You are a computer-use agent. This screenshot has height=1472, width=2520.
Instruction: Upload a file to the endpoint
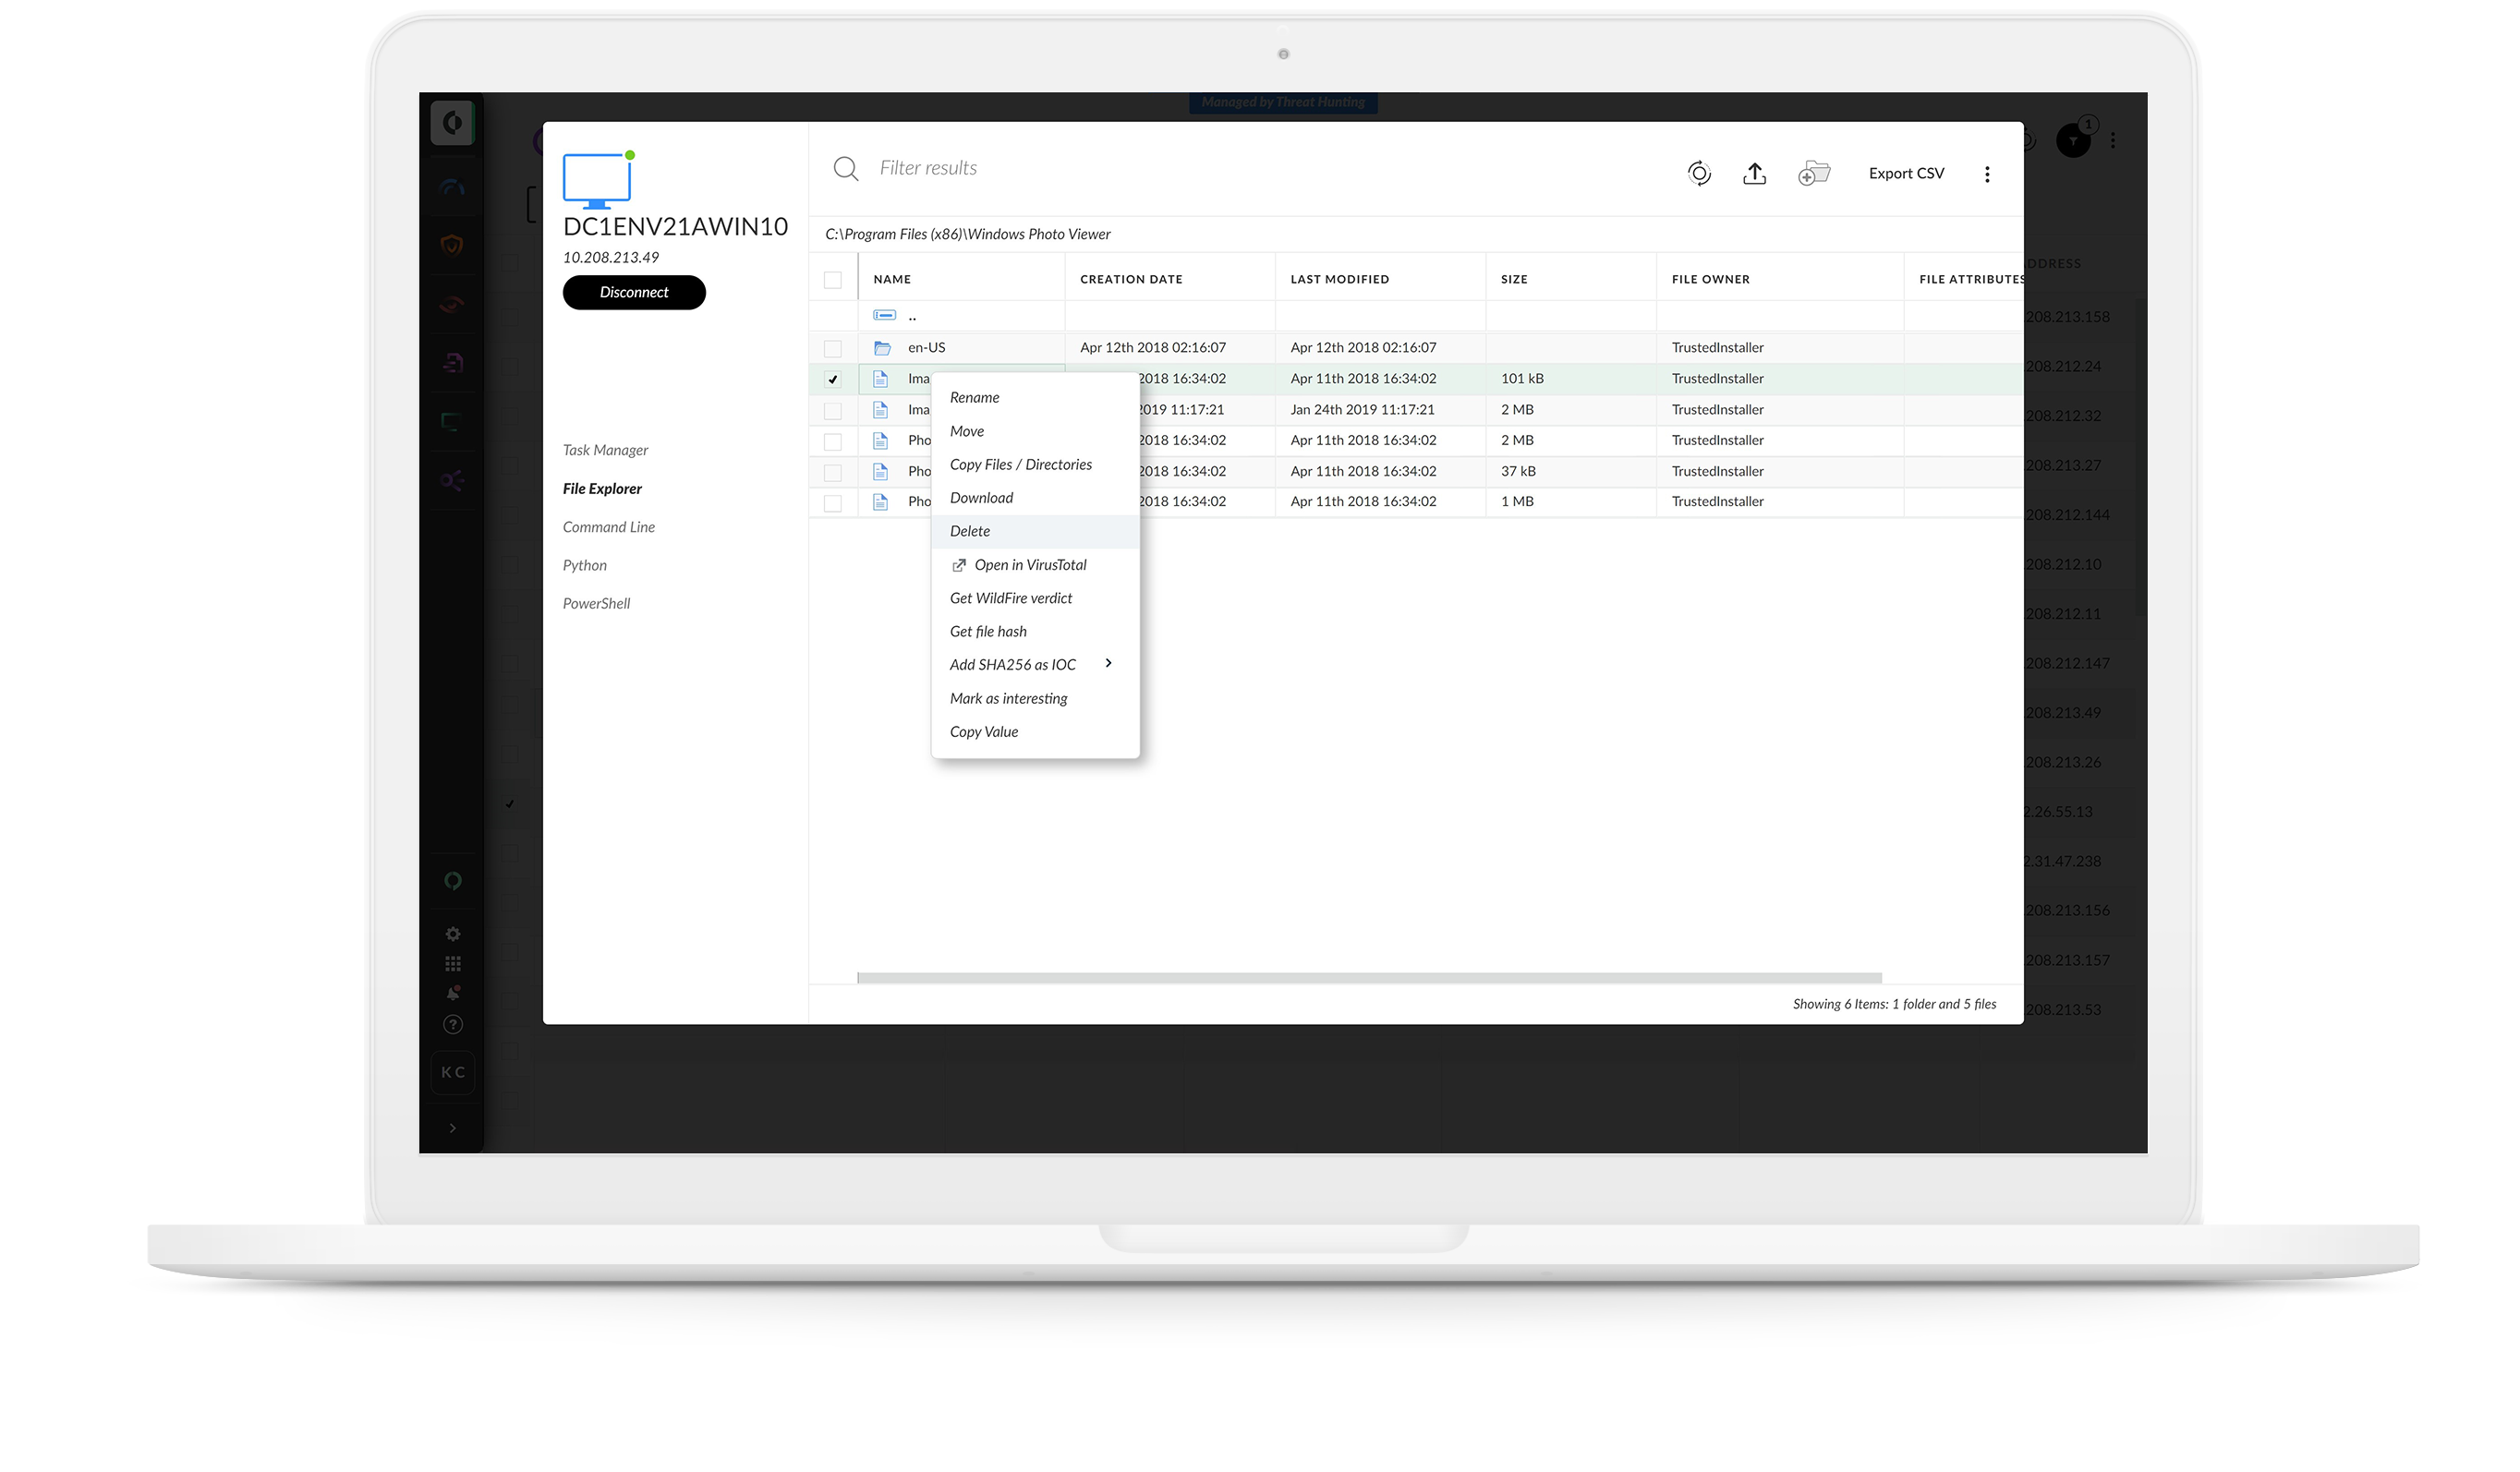pos(1755,173)
